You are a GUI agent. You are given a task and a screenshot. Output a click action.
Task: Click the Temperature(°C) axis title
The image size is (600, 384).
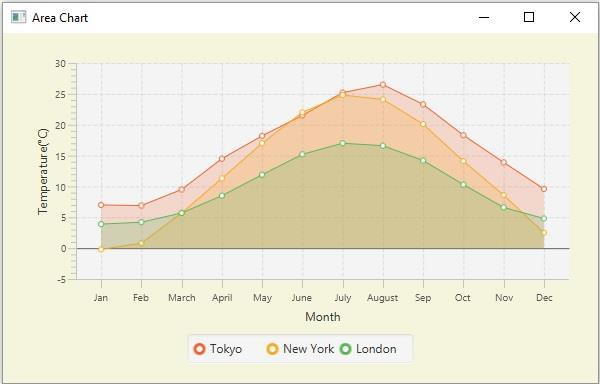43,171
